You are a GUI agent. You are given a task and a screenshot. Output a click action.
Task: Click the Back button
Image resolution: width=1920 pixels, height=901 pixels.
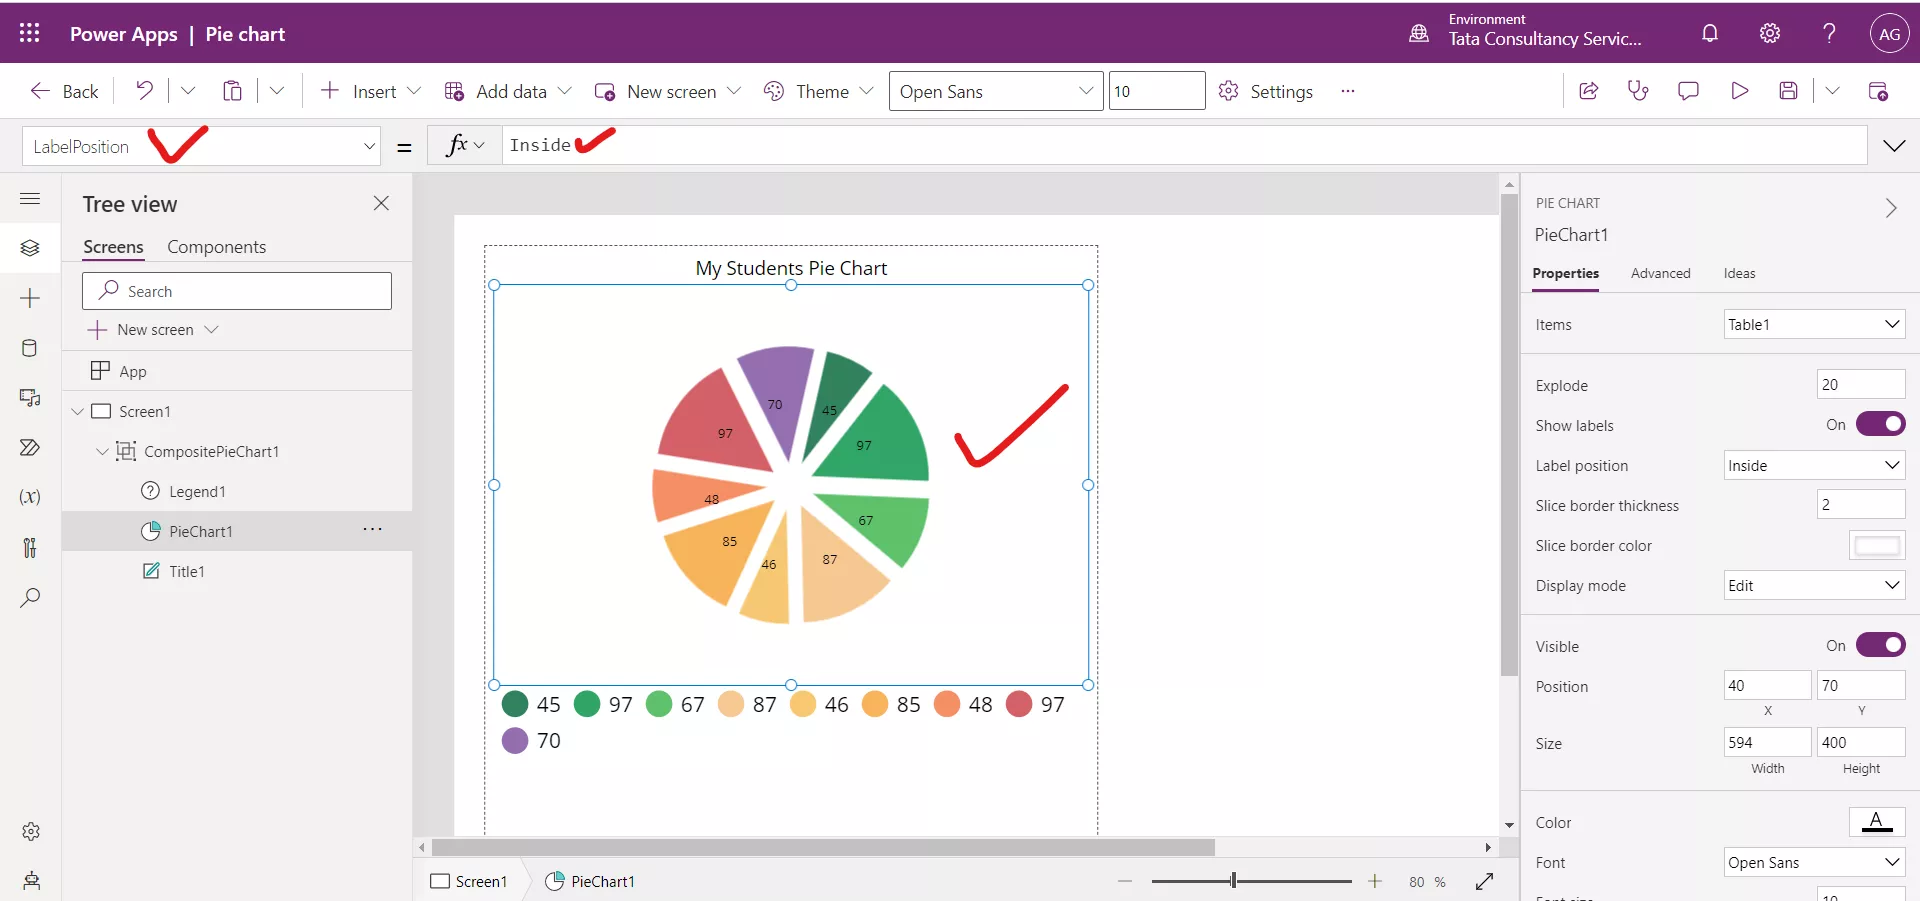tap(63, 90)
